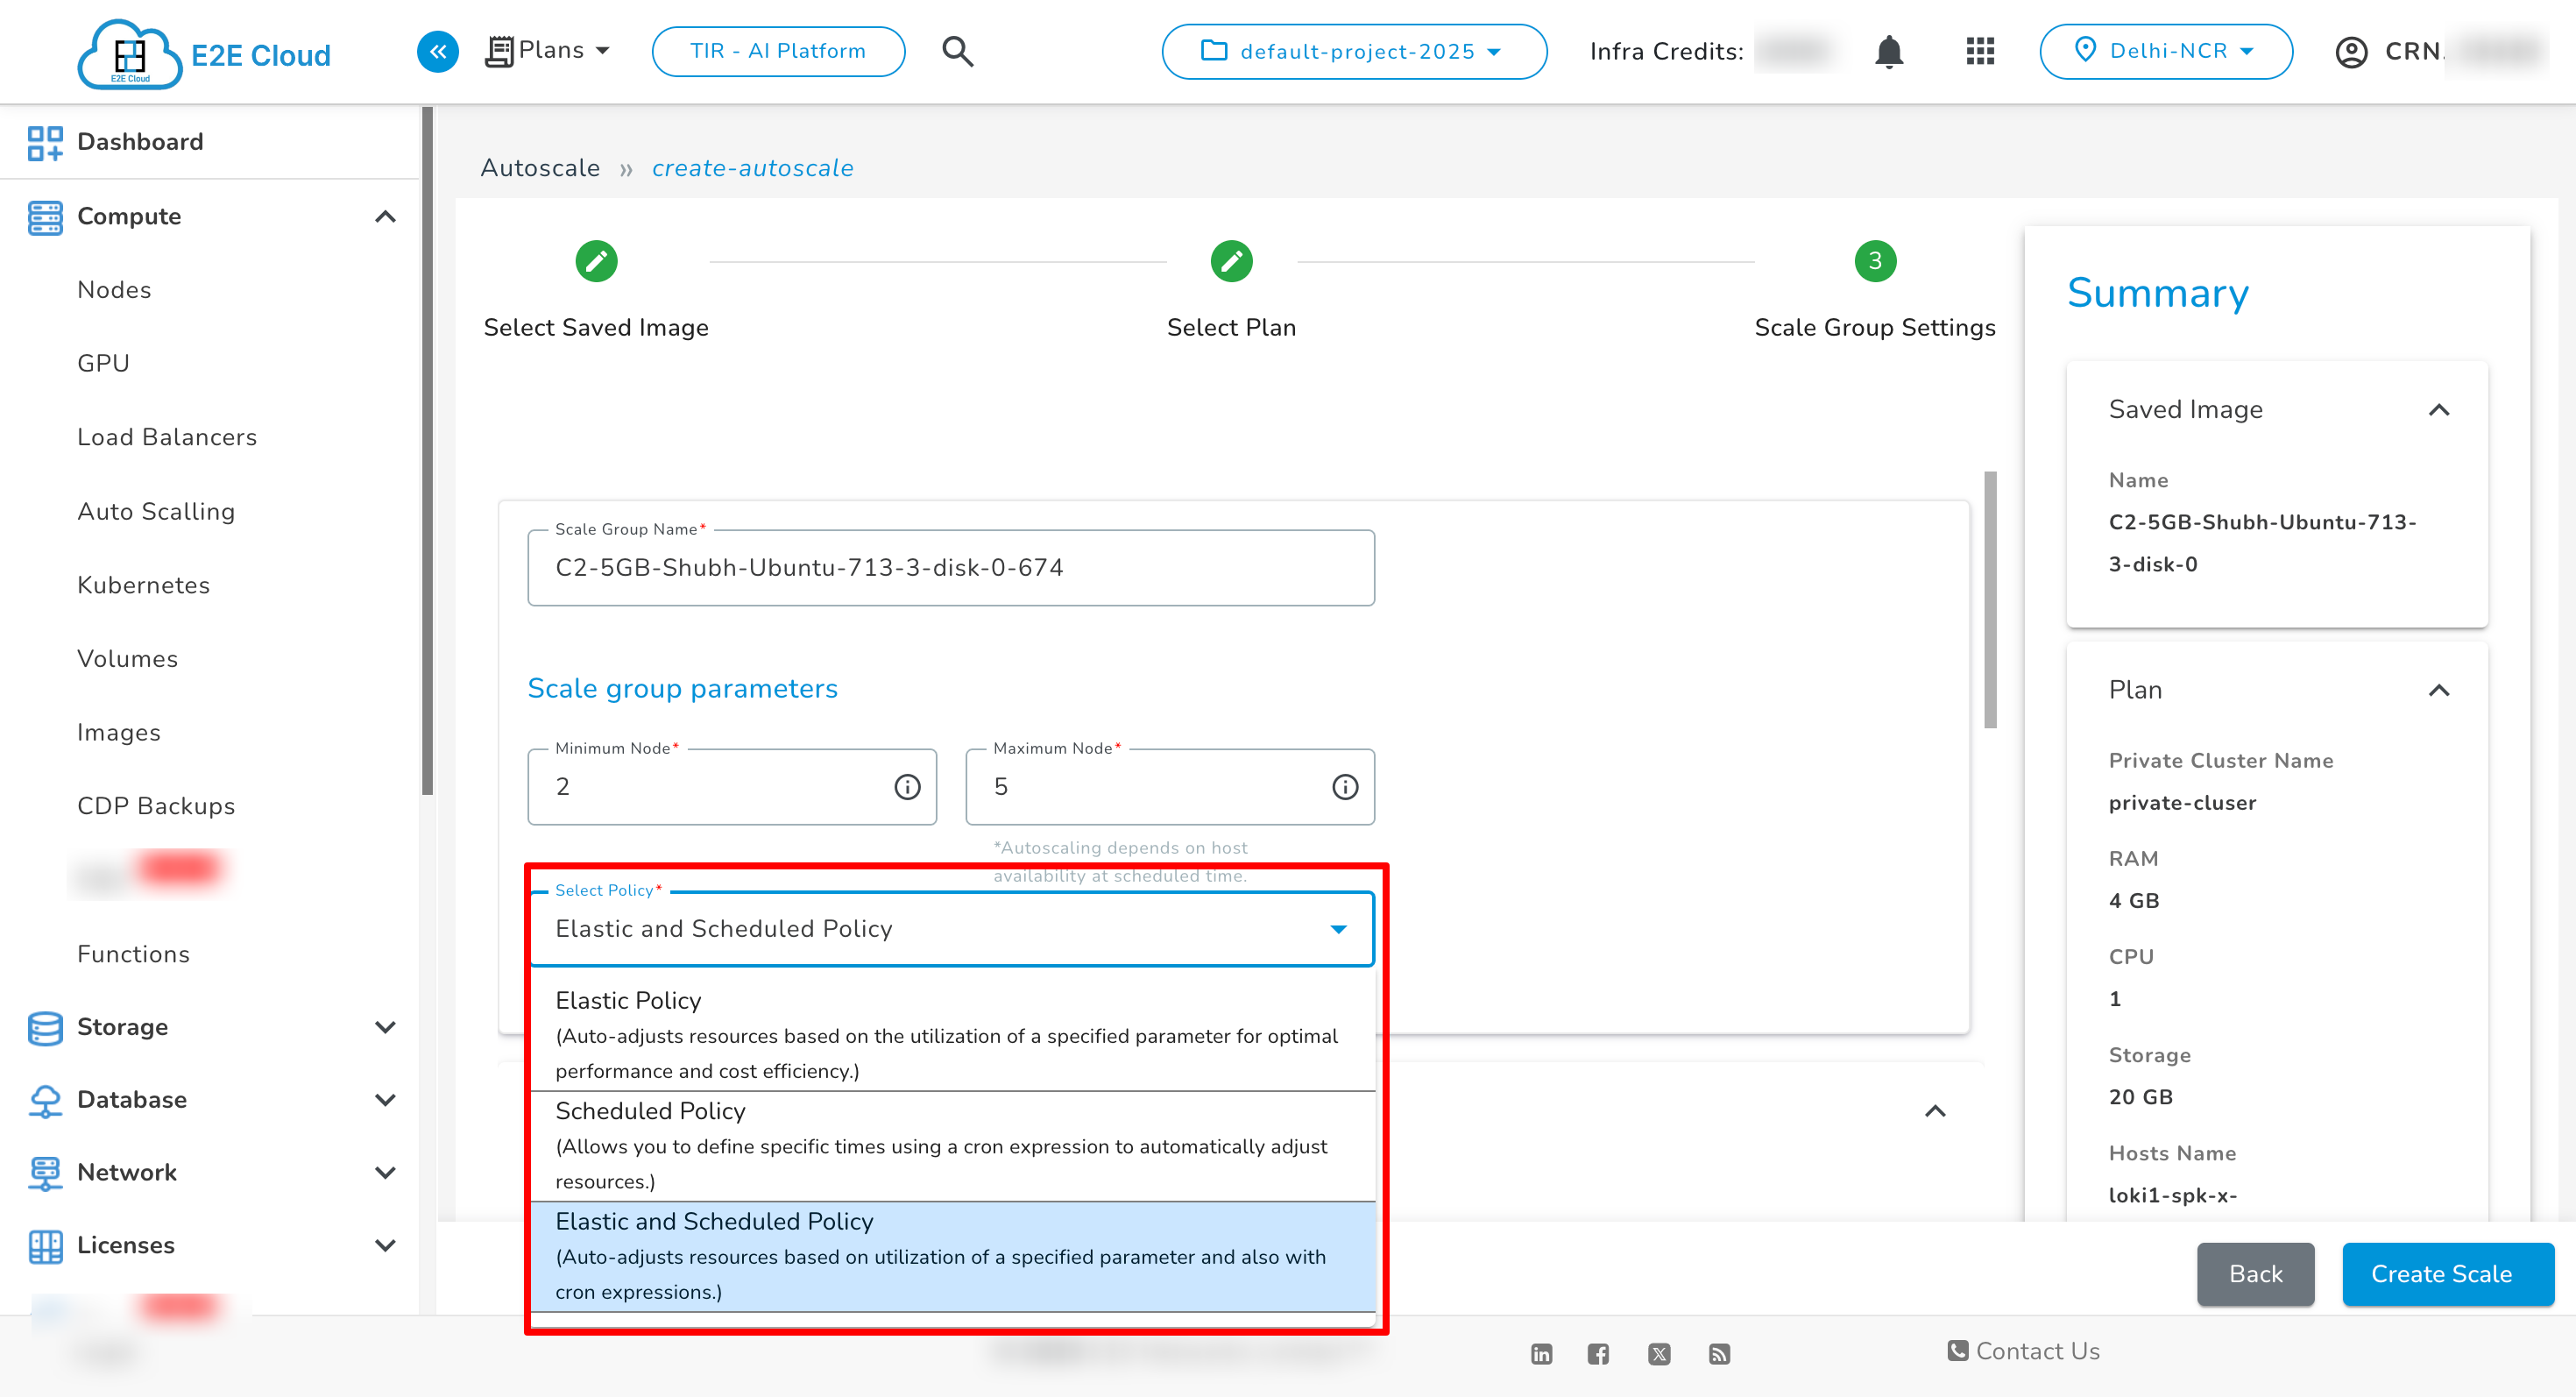Click the Create Scale button
Image resolution: width=2576 pixels, height=1397 pixels.
(x=2447, y=1274)
